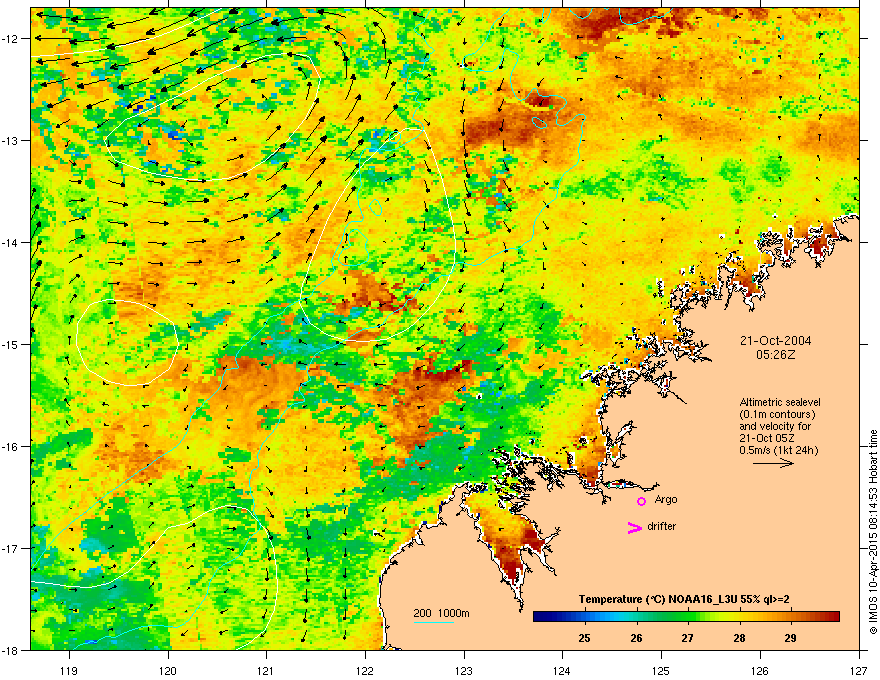Click the date text 21-Oct-2004
This screenshot has height=680, width=880.
775,341
